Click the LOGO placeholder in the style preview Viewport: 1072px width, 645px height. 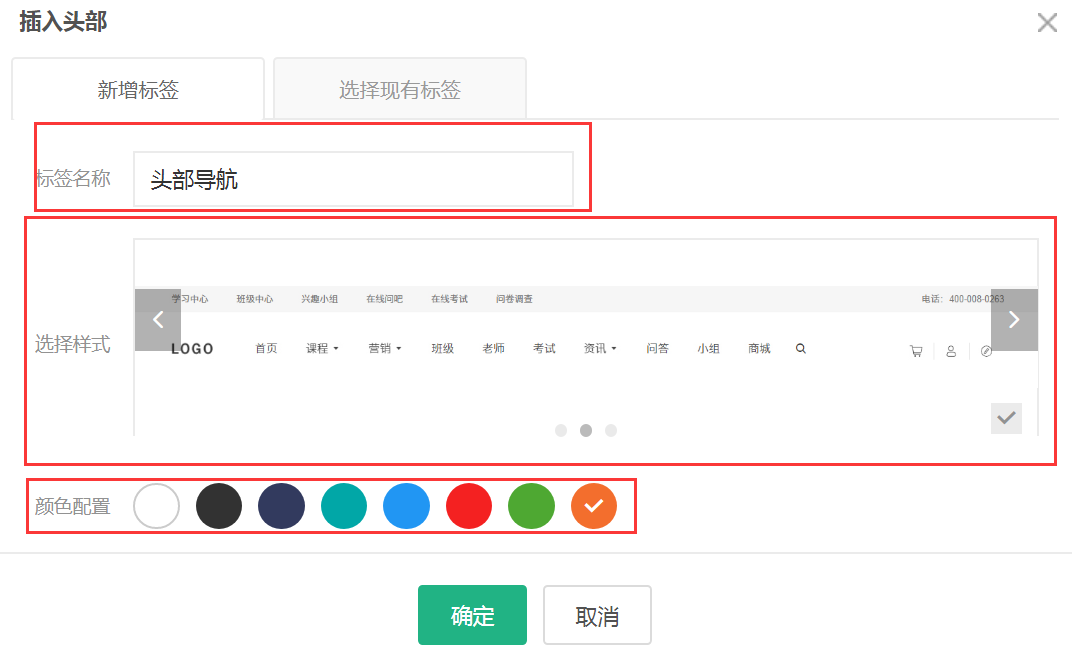click(x=190, y=348)
